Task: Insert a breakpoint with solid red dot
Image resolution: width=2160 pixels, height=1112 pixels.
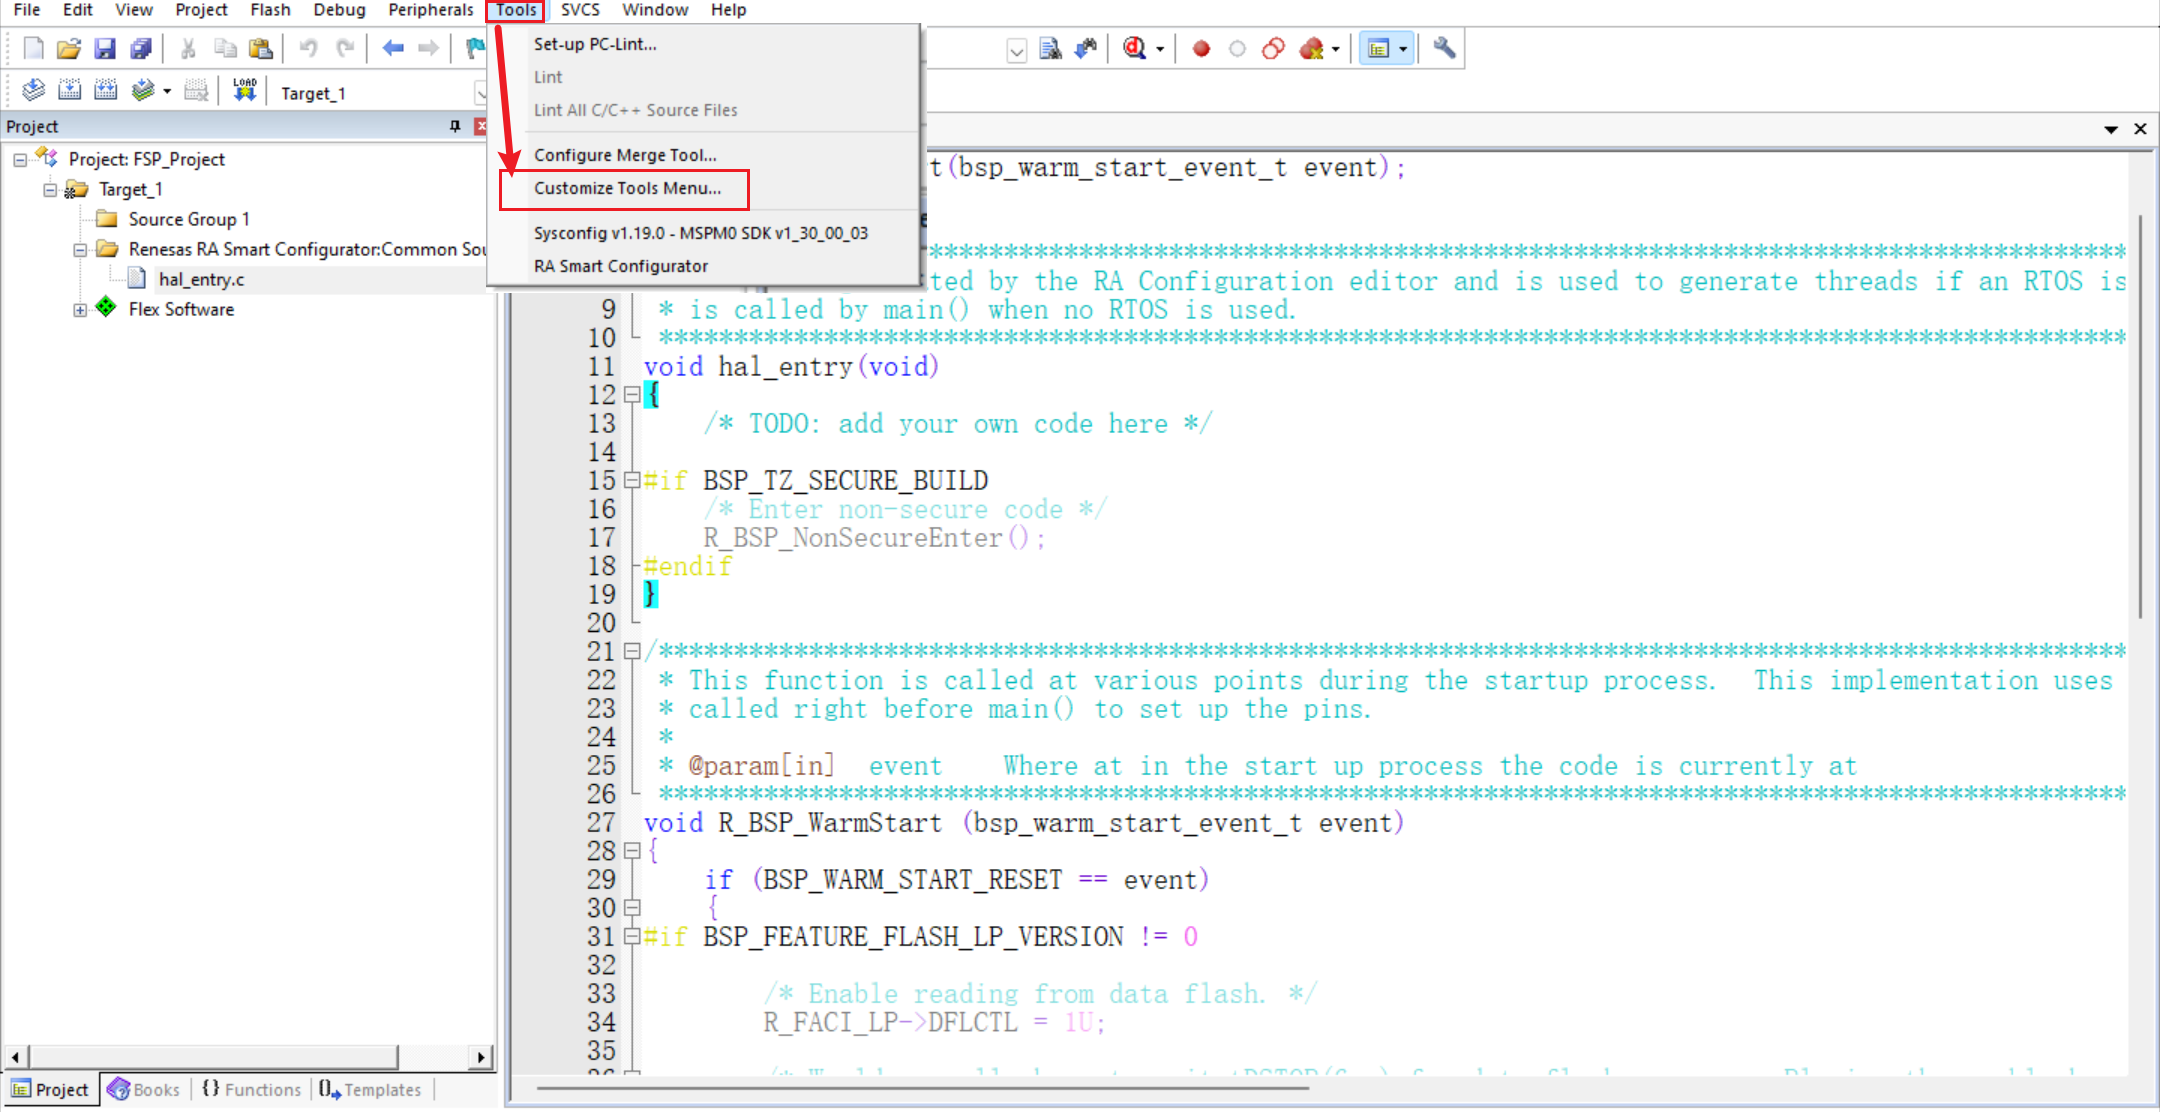Action: [1202, 48]
